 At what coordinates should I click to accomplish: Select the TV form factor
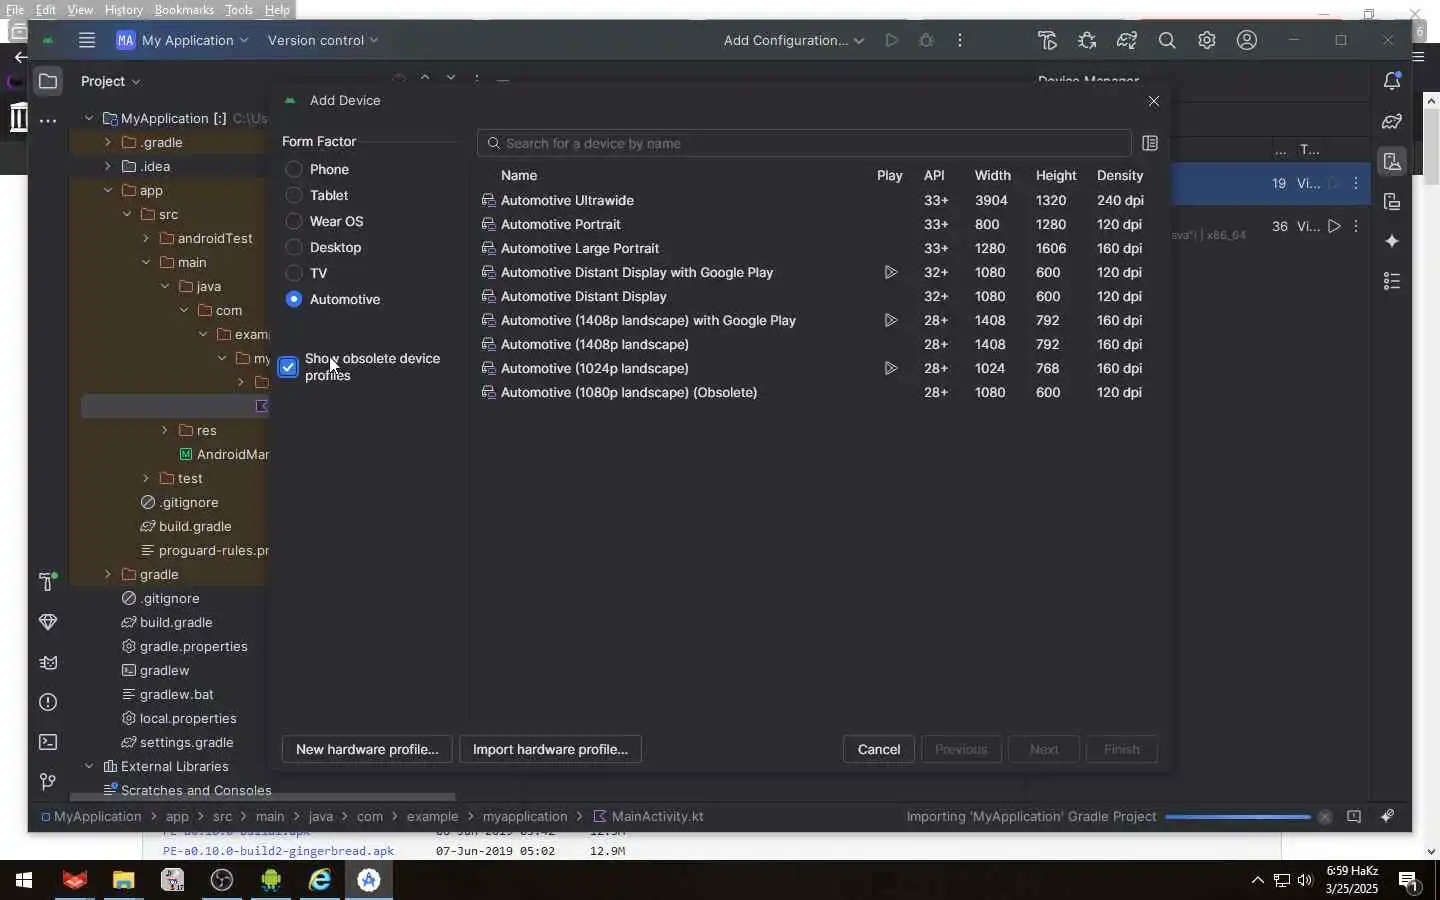click(306, 274)
